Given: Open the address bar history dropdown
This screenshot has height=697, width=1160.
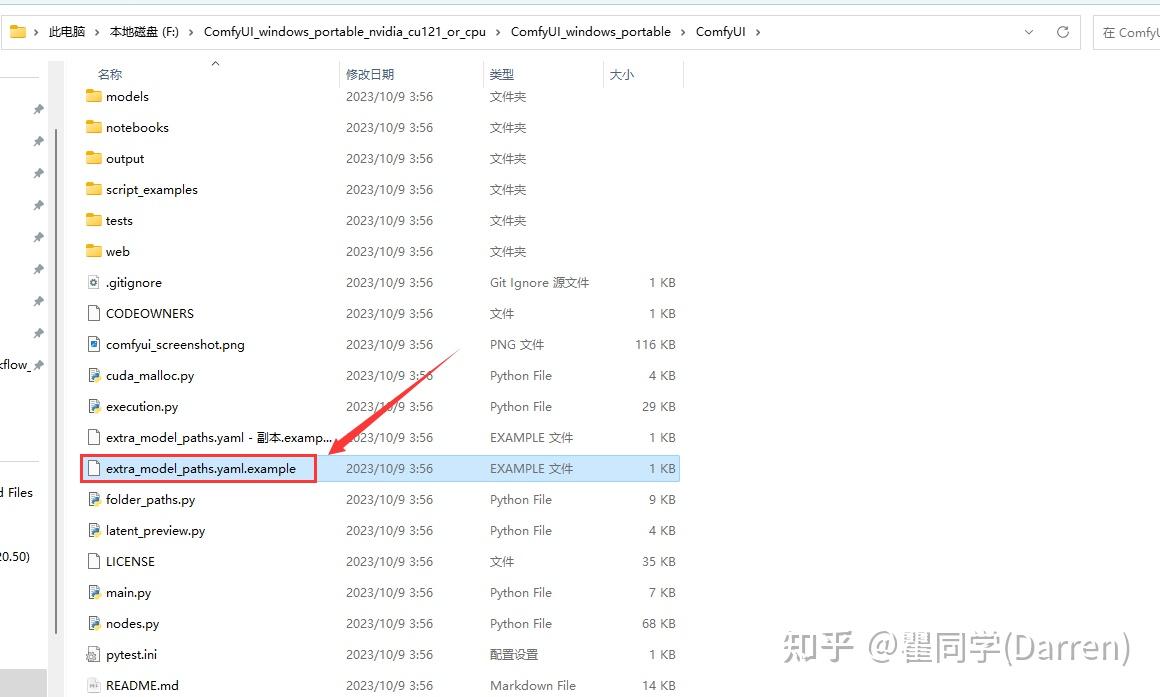Looking at the screenshot, I should [1028, 32].
